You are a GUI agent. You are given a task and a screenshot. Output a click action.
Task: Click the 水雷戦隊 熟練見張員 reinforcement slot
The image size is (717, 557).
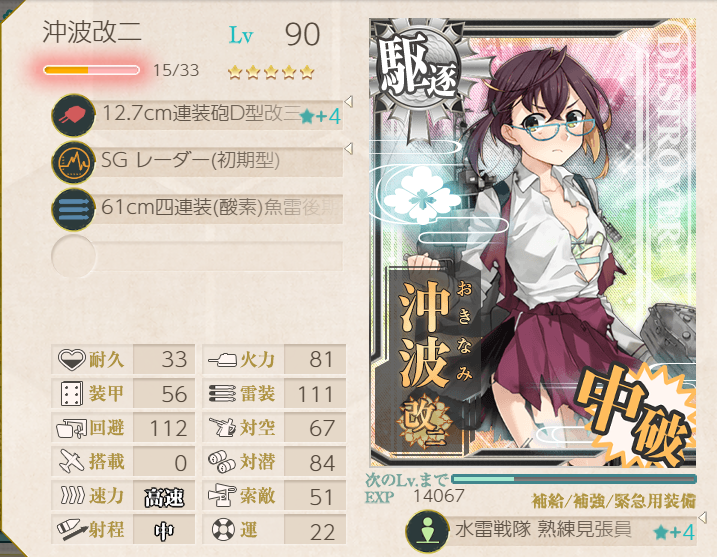point(551,532)
